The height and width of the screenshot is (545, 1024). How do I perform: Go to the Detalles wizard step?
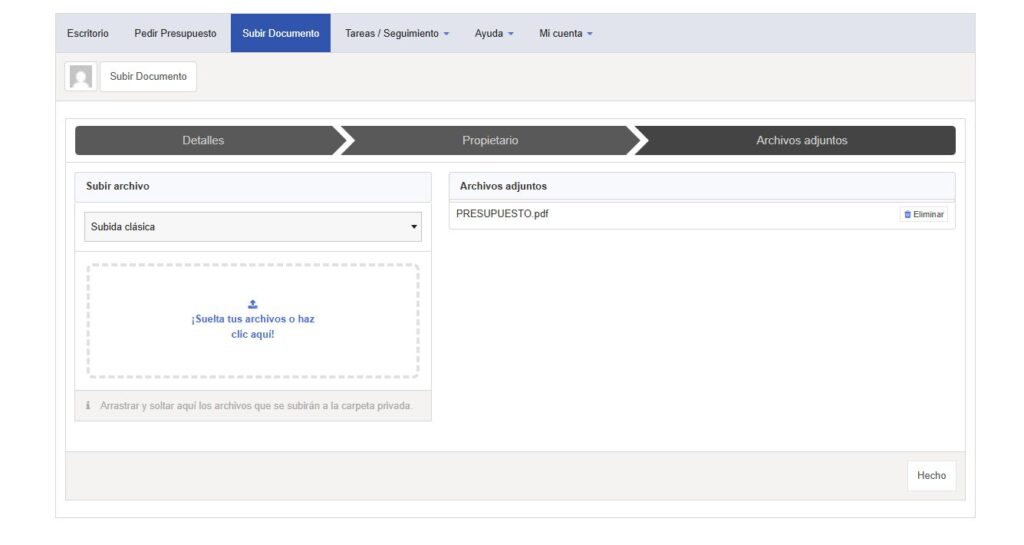point(204,140)
